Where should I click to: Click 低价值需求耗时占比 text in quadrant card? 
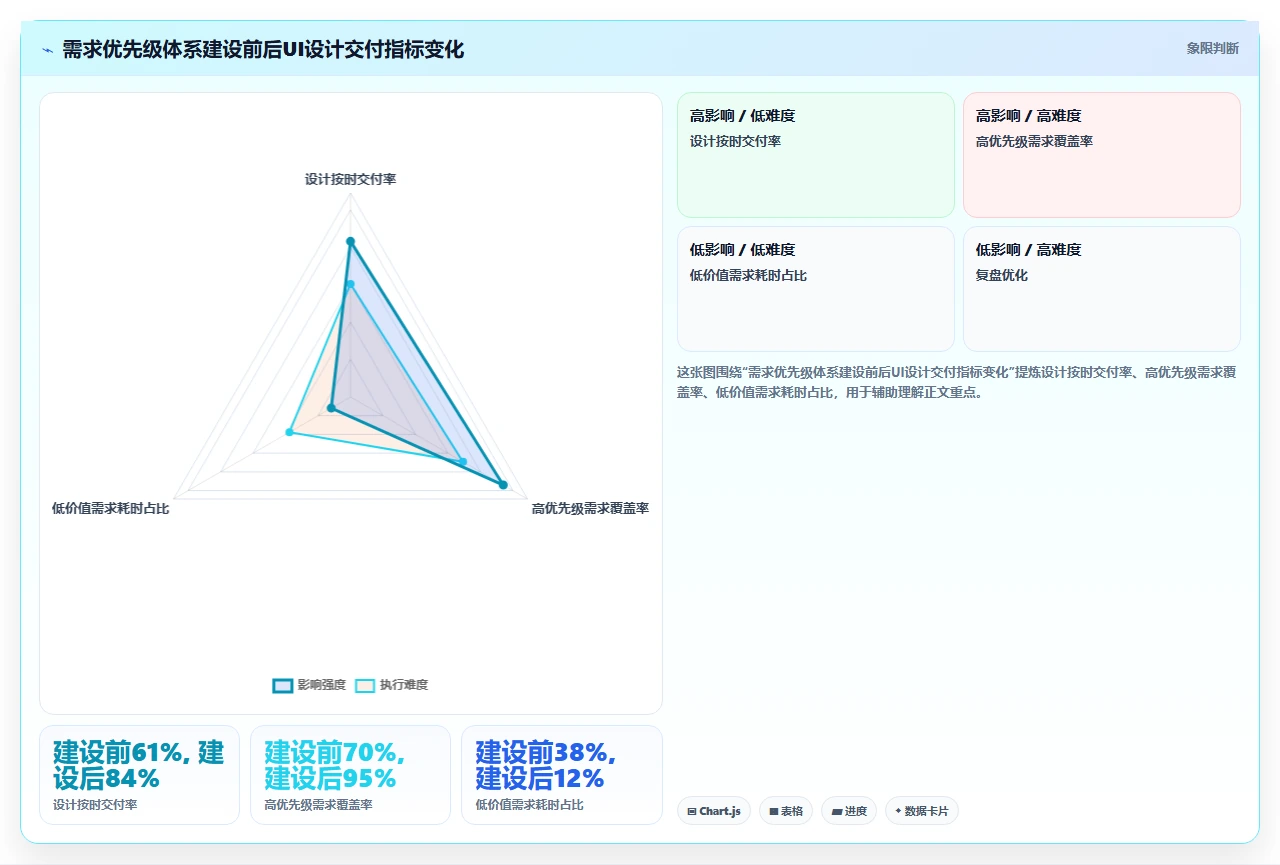pos(748,275)
